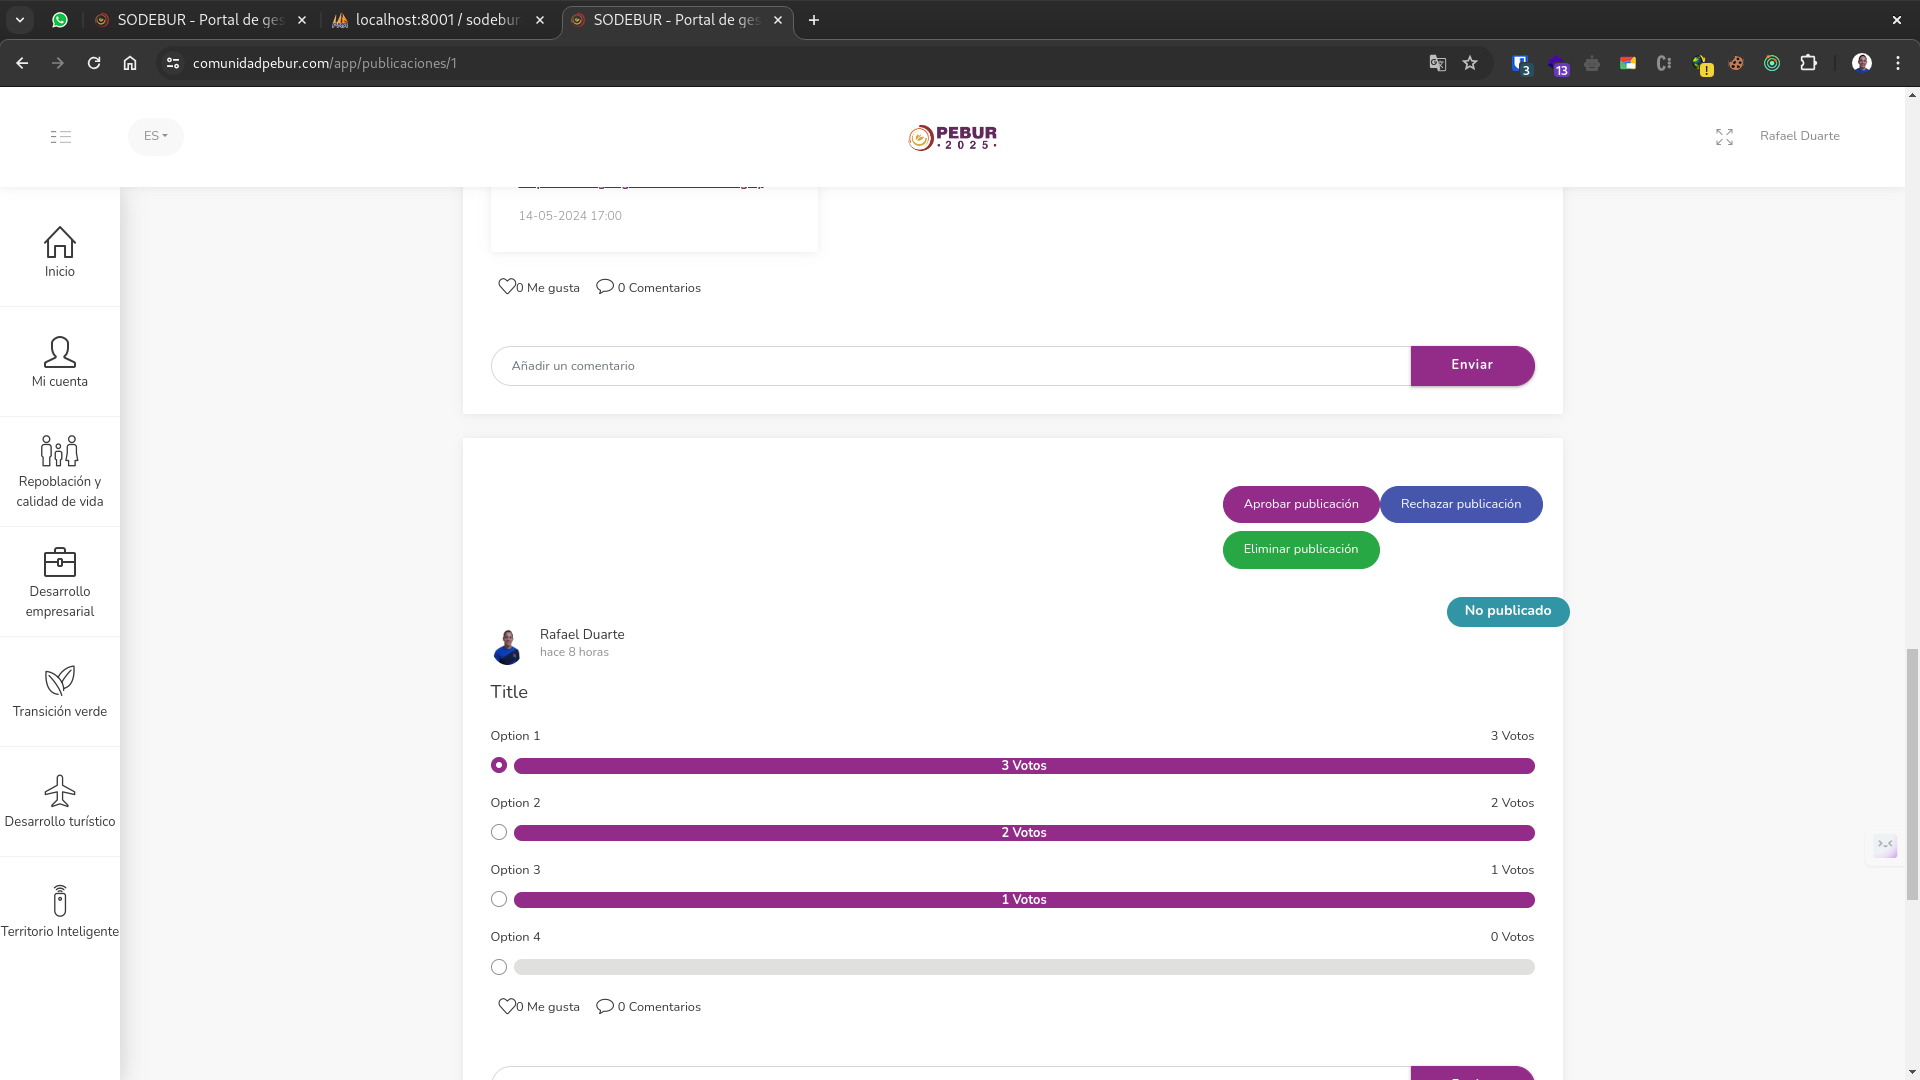Click Eliminar publicación button
Viewport: 1920px width, 1080px height.
pos(1300,549)
